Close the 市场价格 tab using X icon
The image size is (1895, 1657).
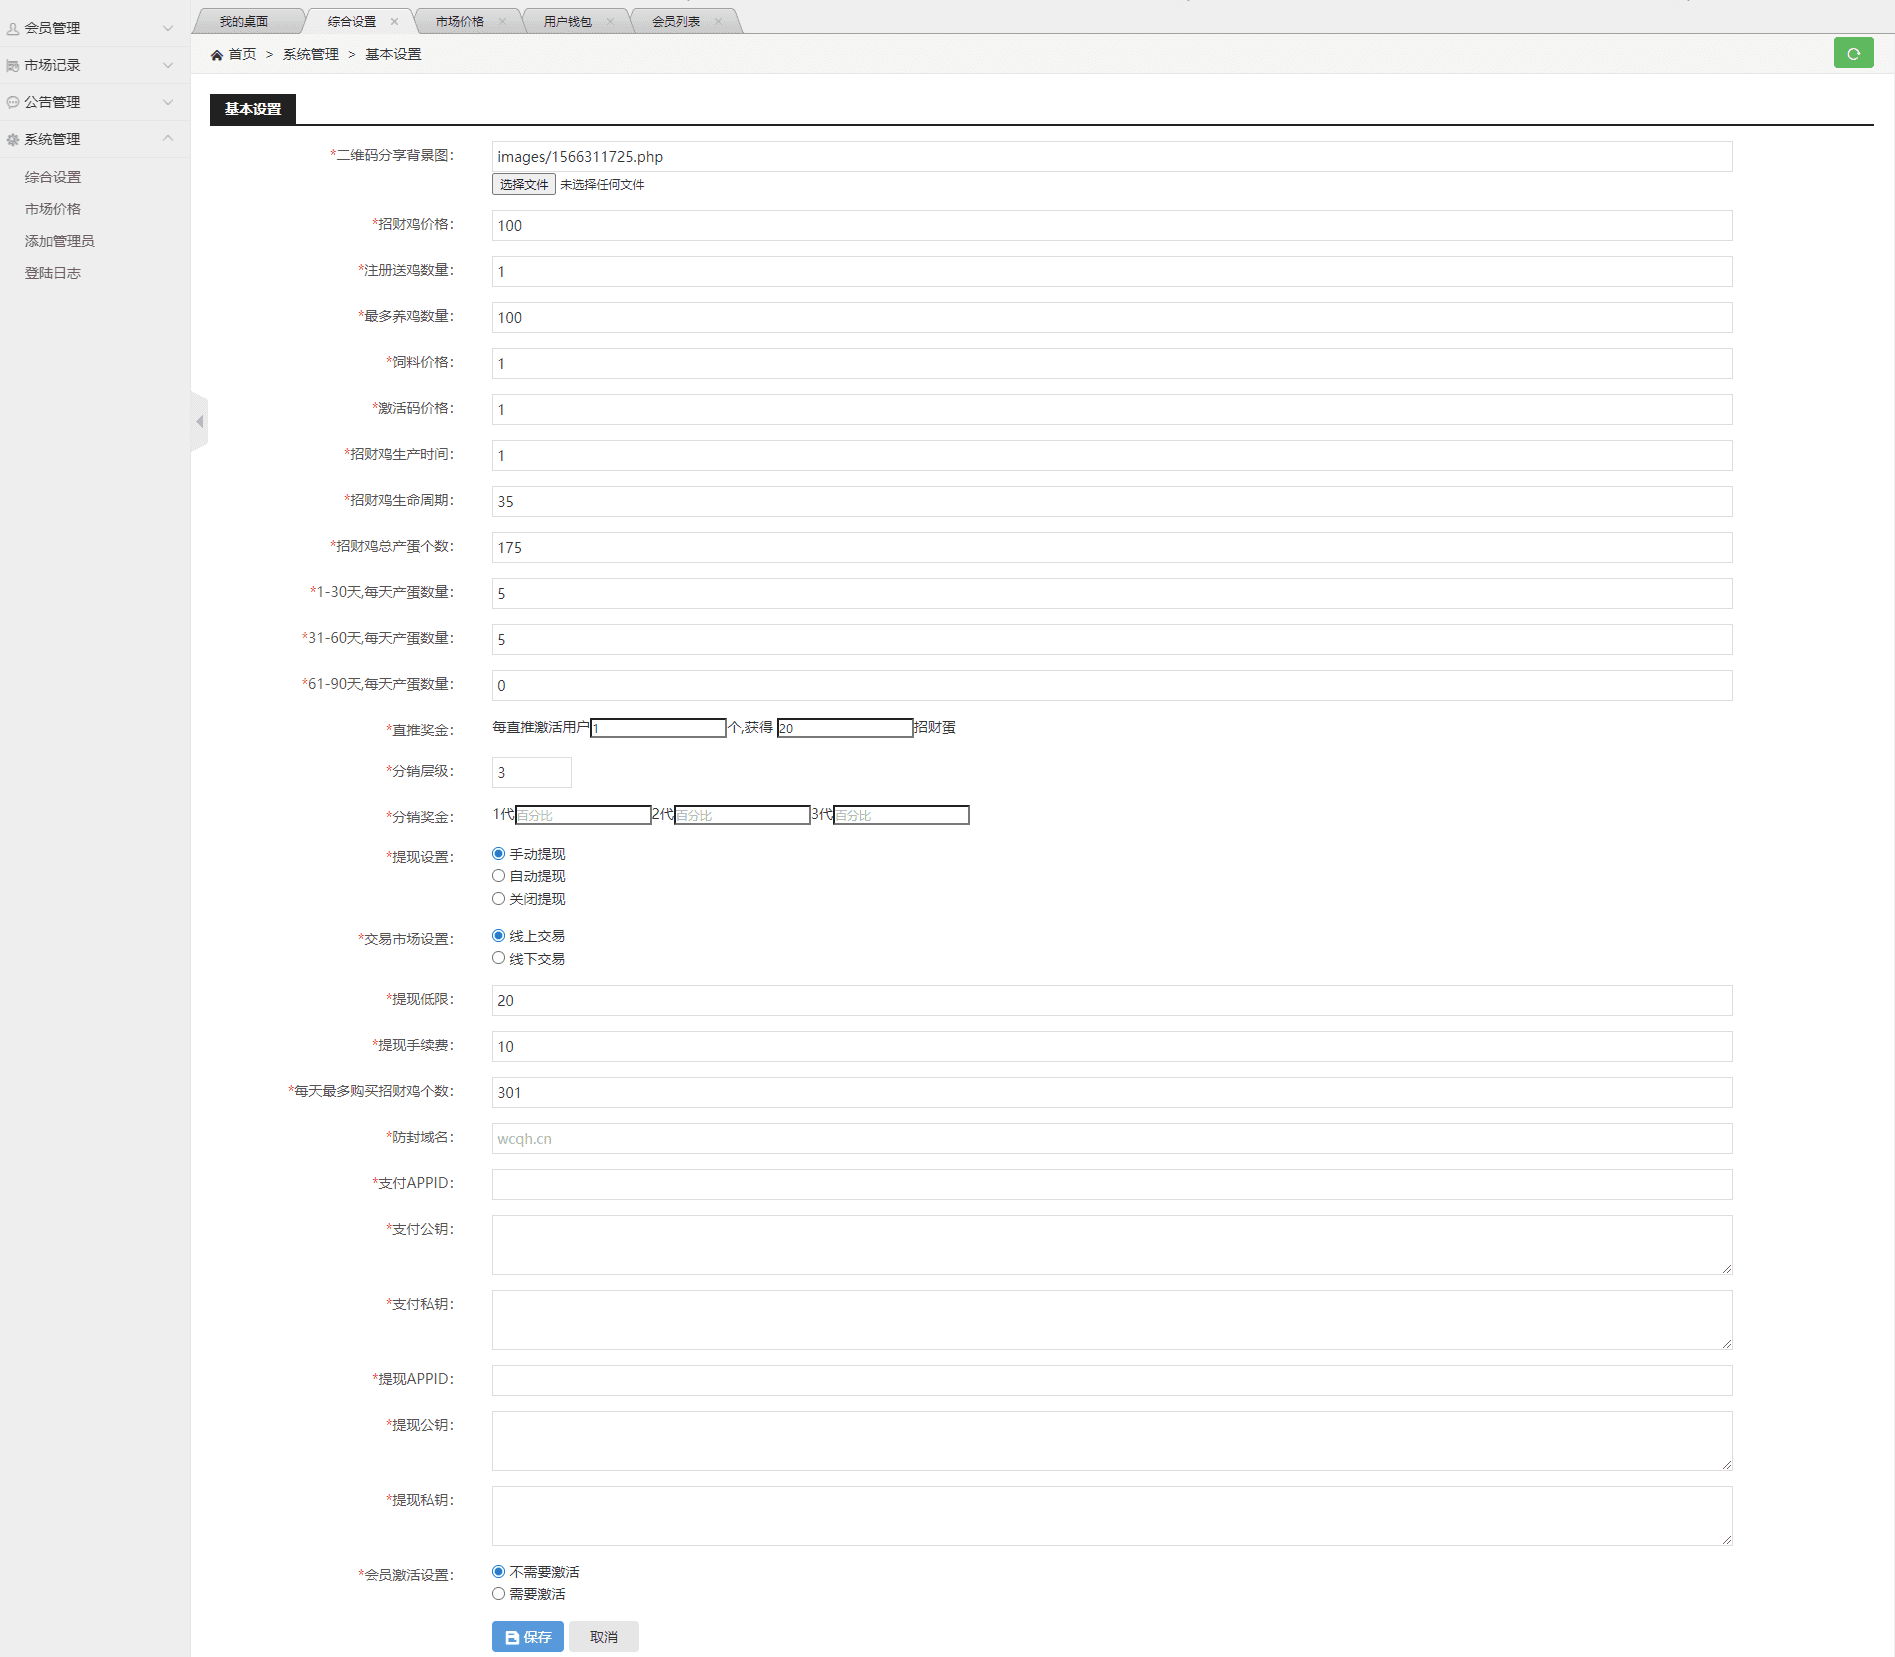[x=502, y=21]
